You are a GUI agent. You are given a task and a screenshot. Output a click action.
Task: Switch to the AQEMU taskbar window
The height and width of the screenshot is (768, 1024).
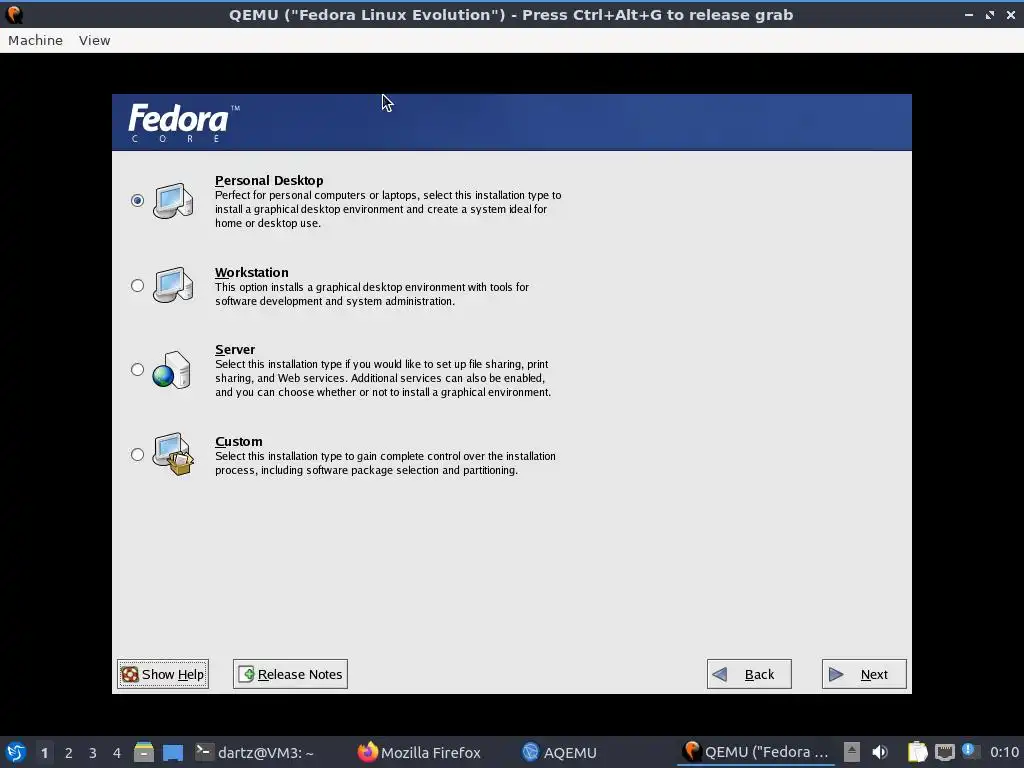coord(560,752)
